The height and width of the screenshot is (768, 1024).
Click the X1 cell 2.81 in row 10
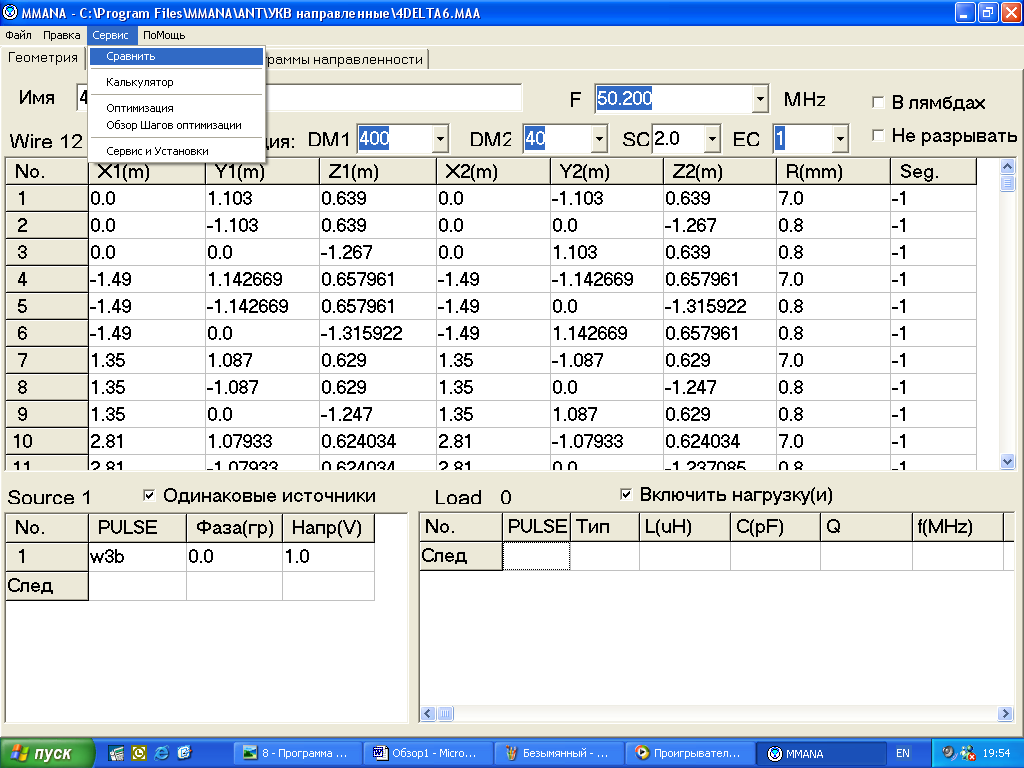[x=147, y=441]
